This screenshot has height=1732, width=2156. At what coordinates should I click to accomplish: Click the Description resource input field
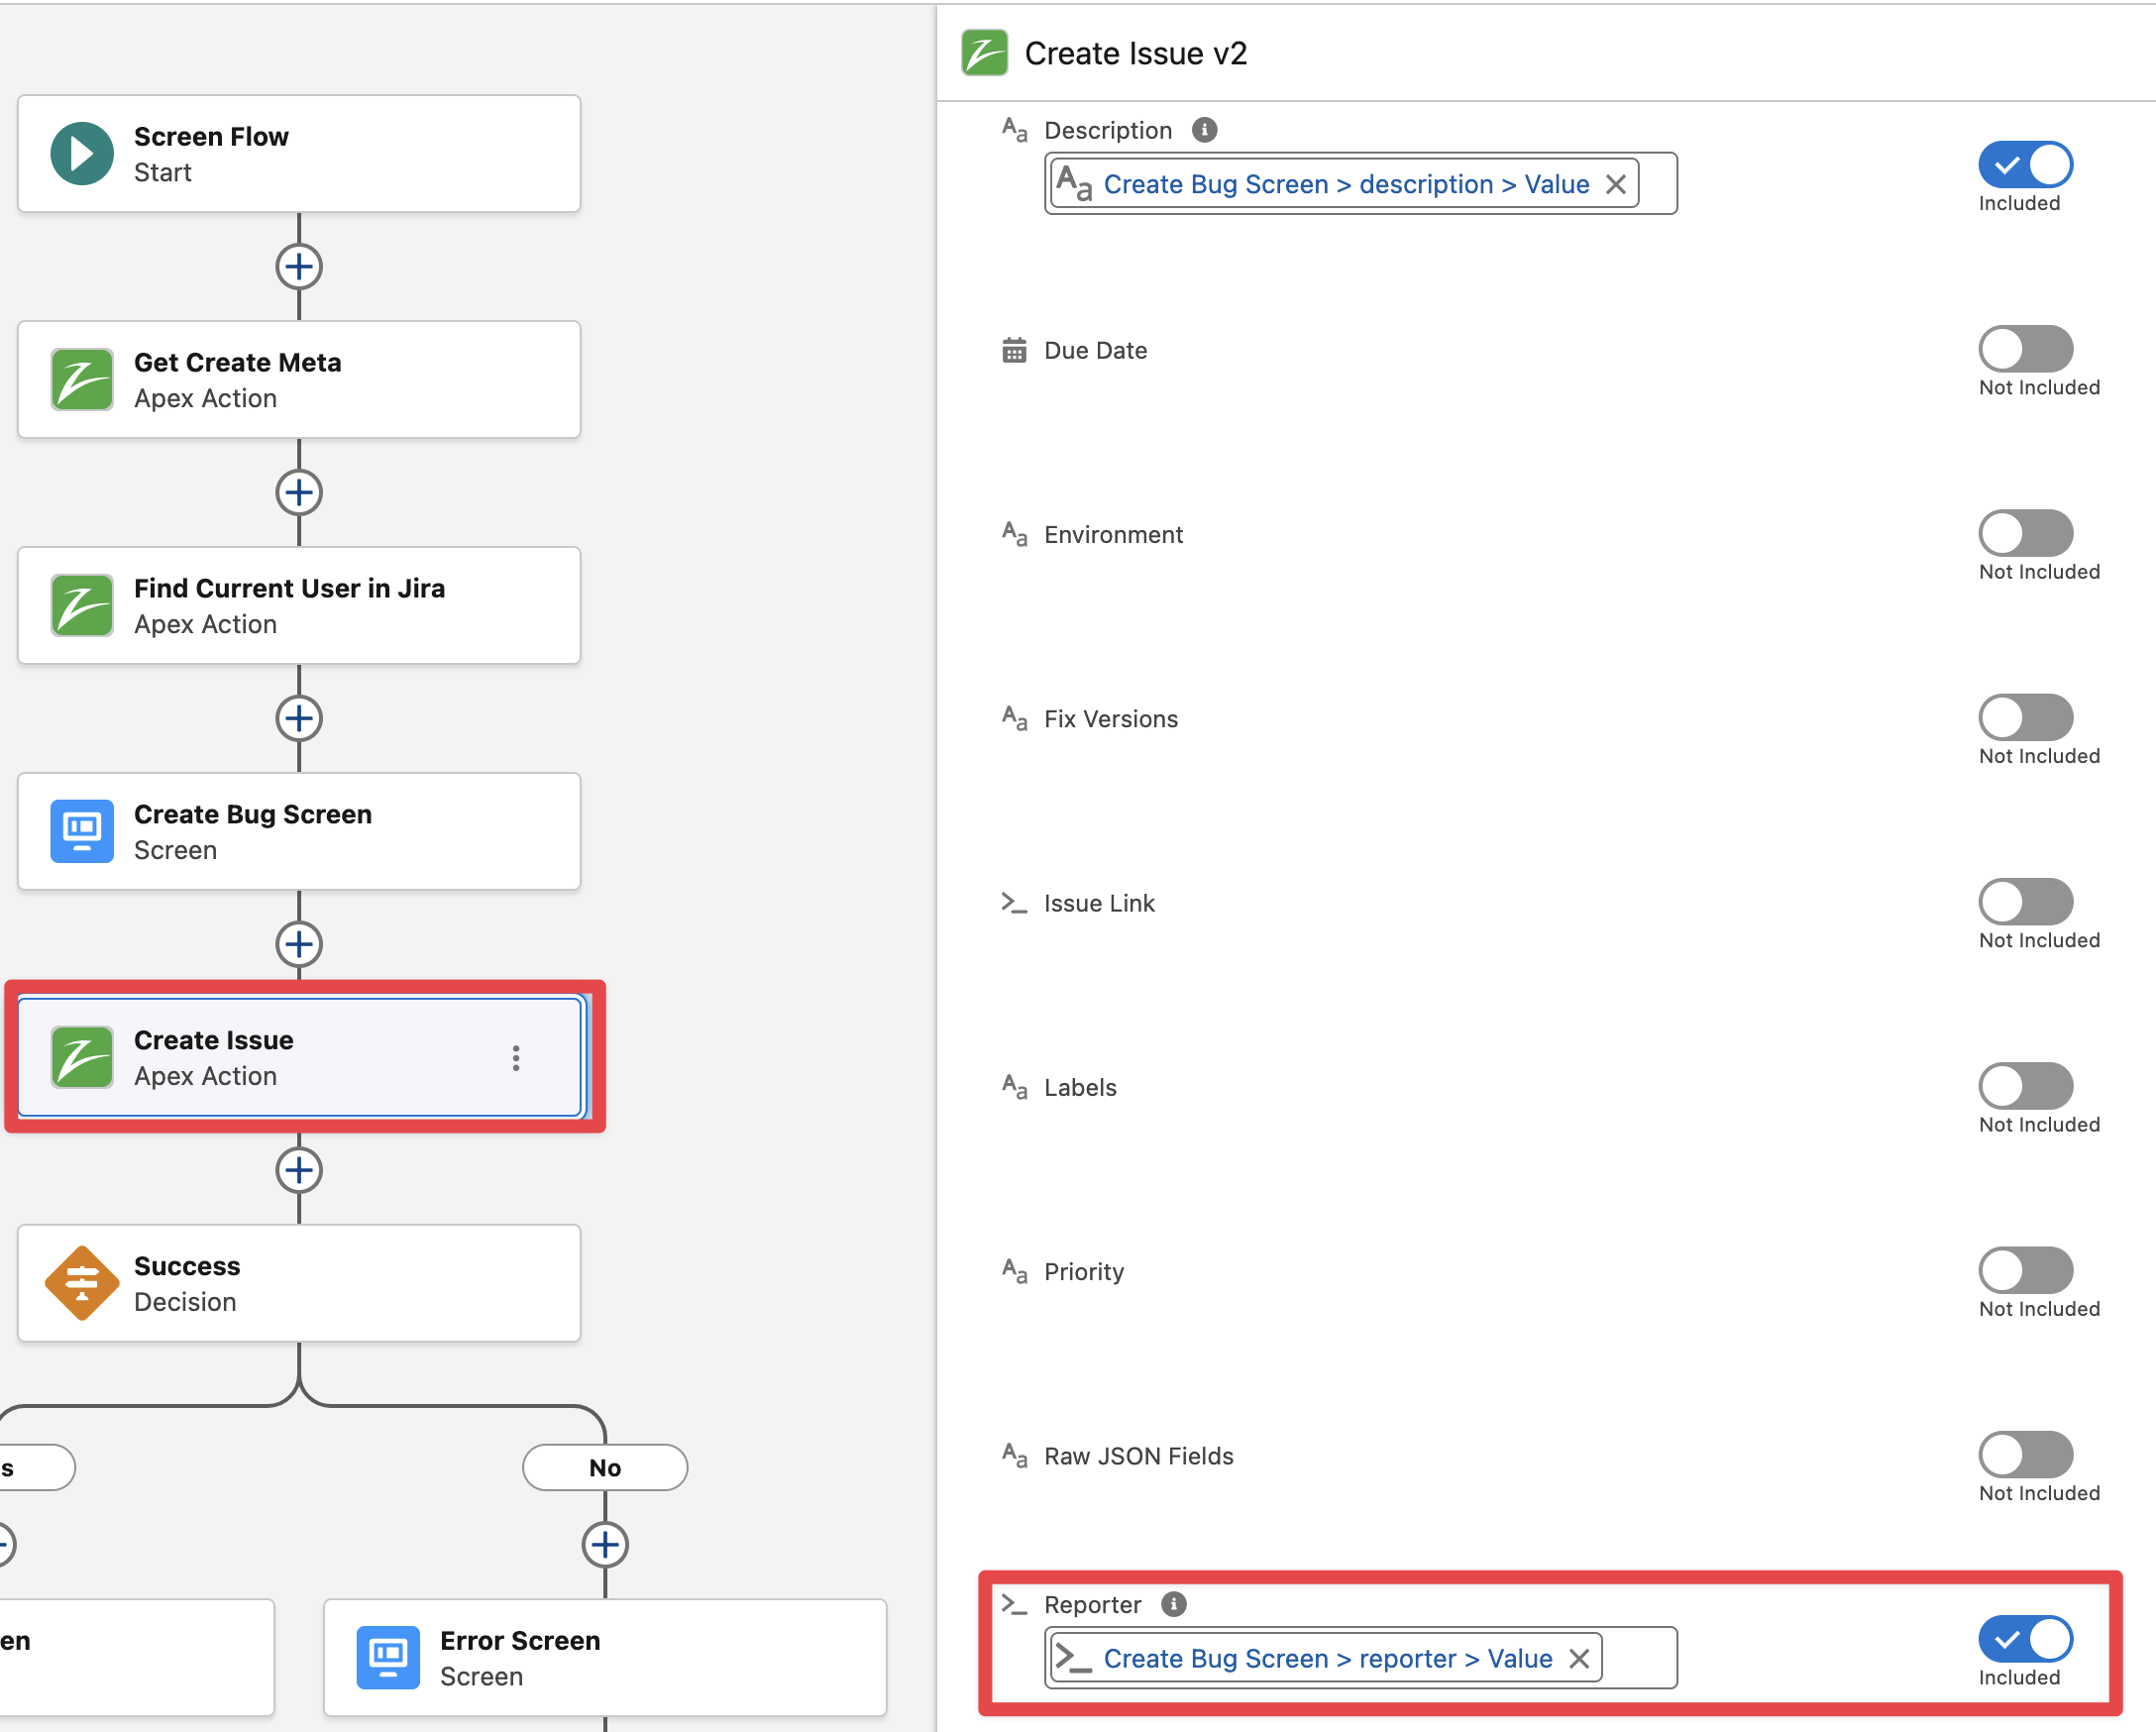(x=1656, y=184)
